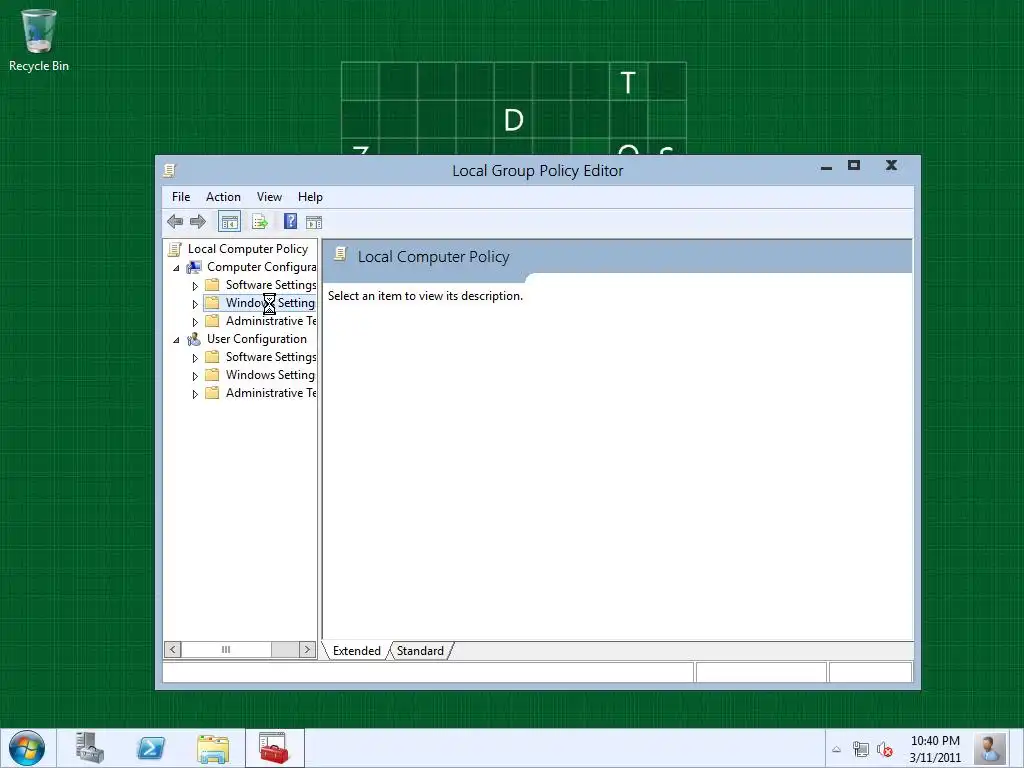Viewport: 1024px width, 768px height.
Task: Minimize the Local Group Policy Editor window
Action: (x=826, y=167)
